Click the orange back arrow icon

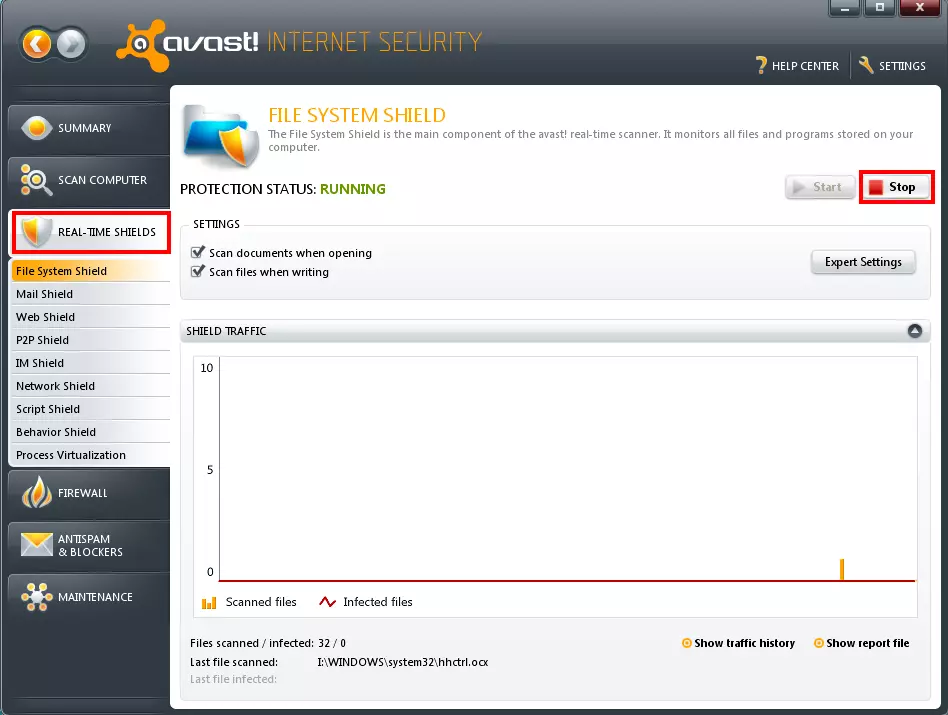38,43
